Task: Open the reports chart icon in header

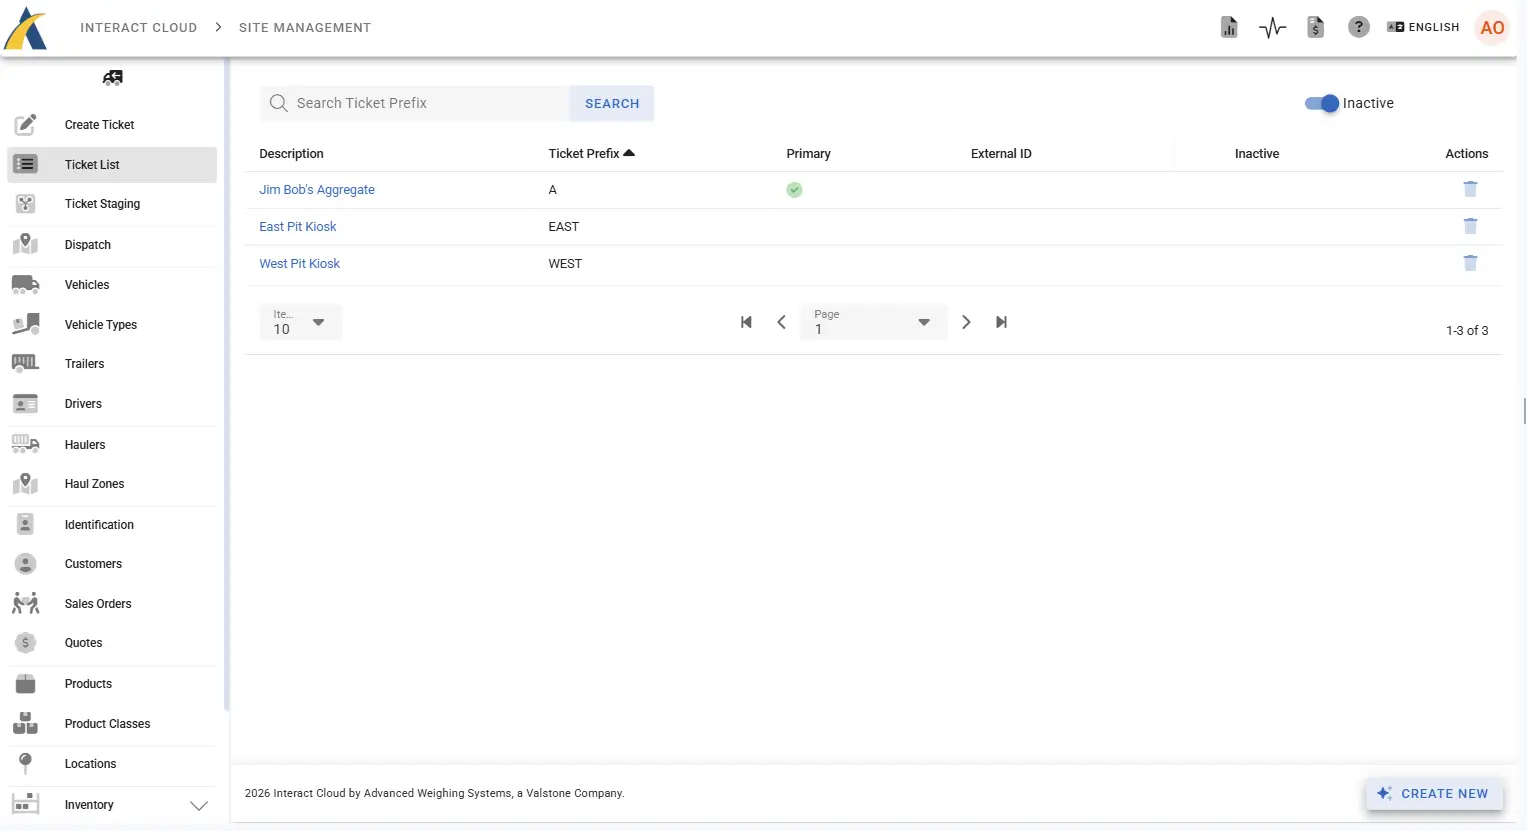Action: pos(1229,28)
